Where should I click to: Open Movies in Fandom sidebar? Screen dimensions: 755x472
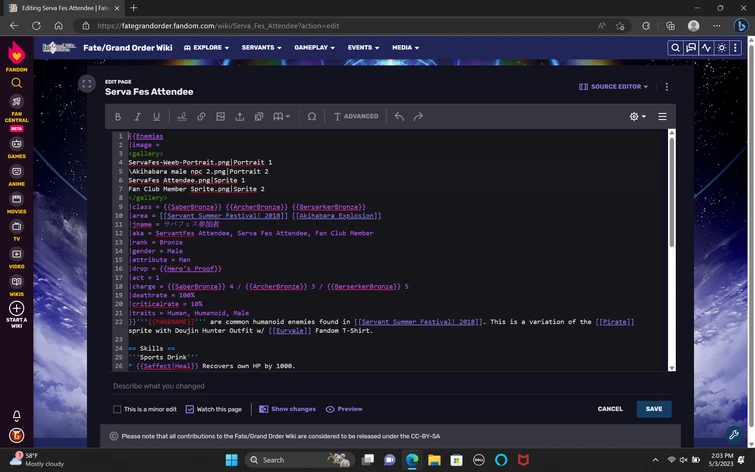(16, 203)
